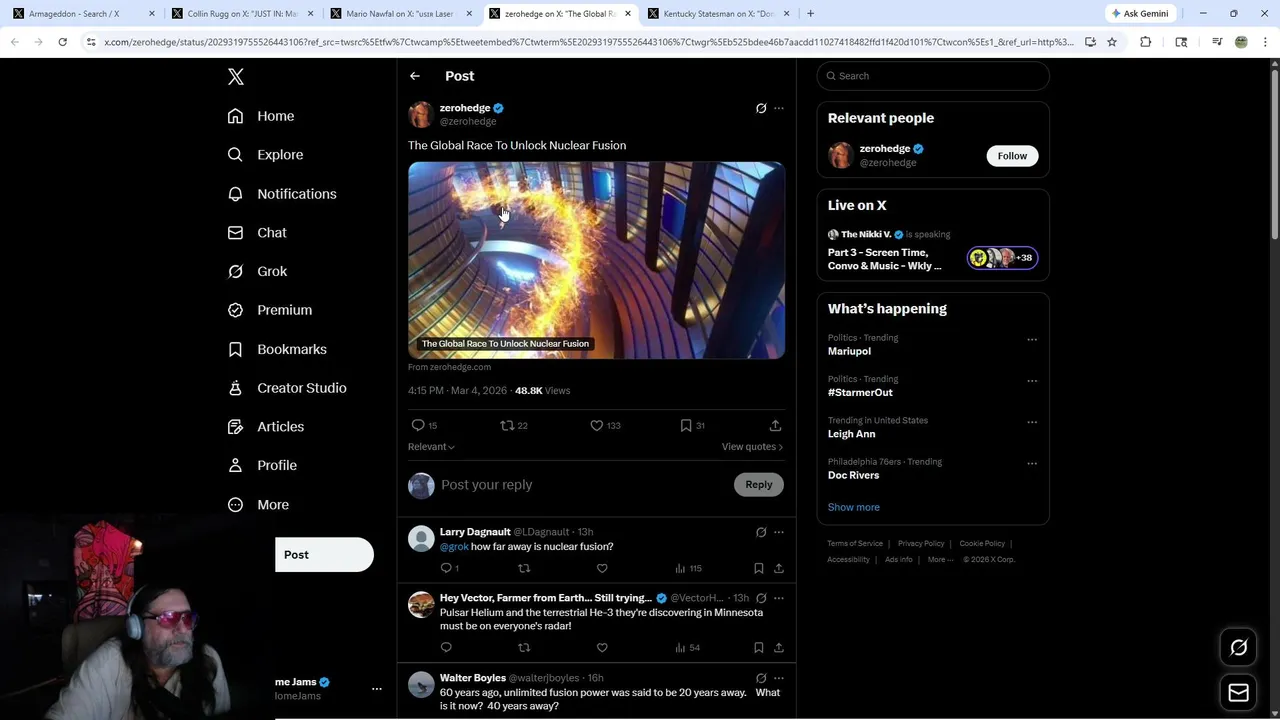Open Articles in sidebar

click(266, 427)
